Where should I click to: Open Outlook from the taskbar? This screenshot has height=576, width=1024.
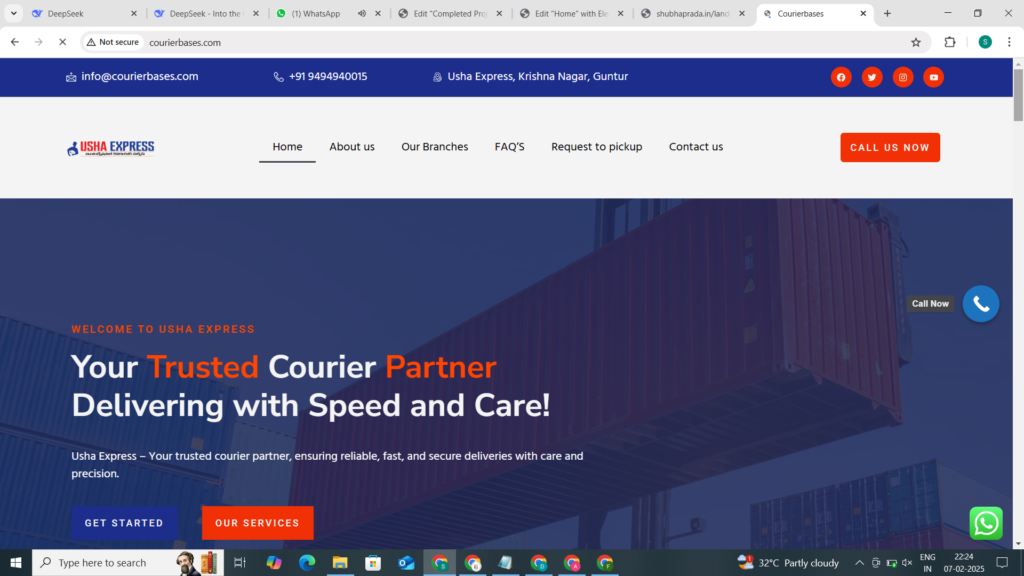point(406,562)
